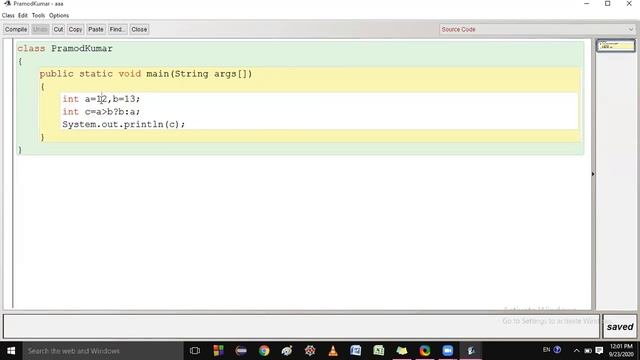Click the text 'class PramodKumar' in the editor
Screen dimensions: 640x360
64,49
